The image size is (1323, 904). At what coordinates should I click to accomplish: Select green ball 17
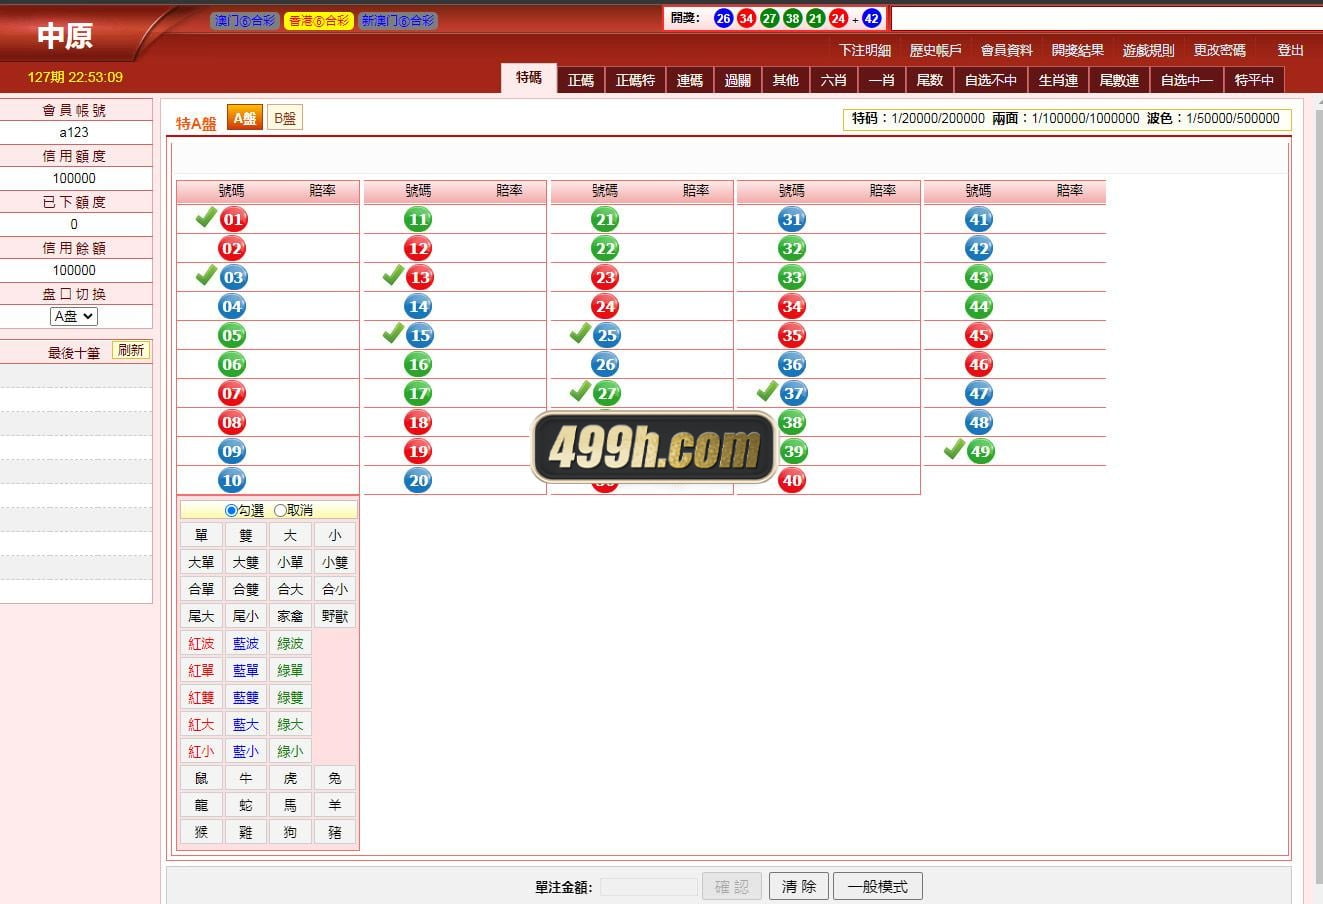[x=419, y=393]
